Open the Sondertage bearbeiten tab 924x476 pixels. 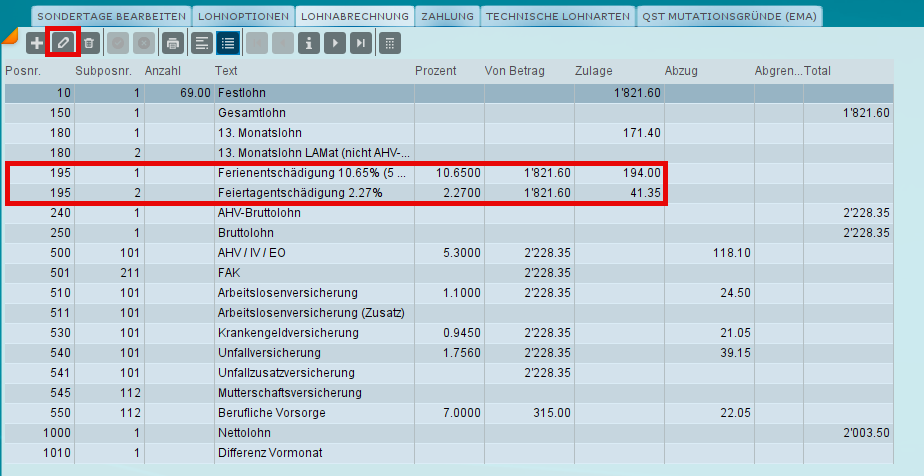(111, 16)
